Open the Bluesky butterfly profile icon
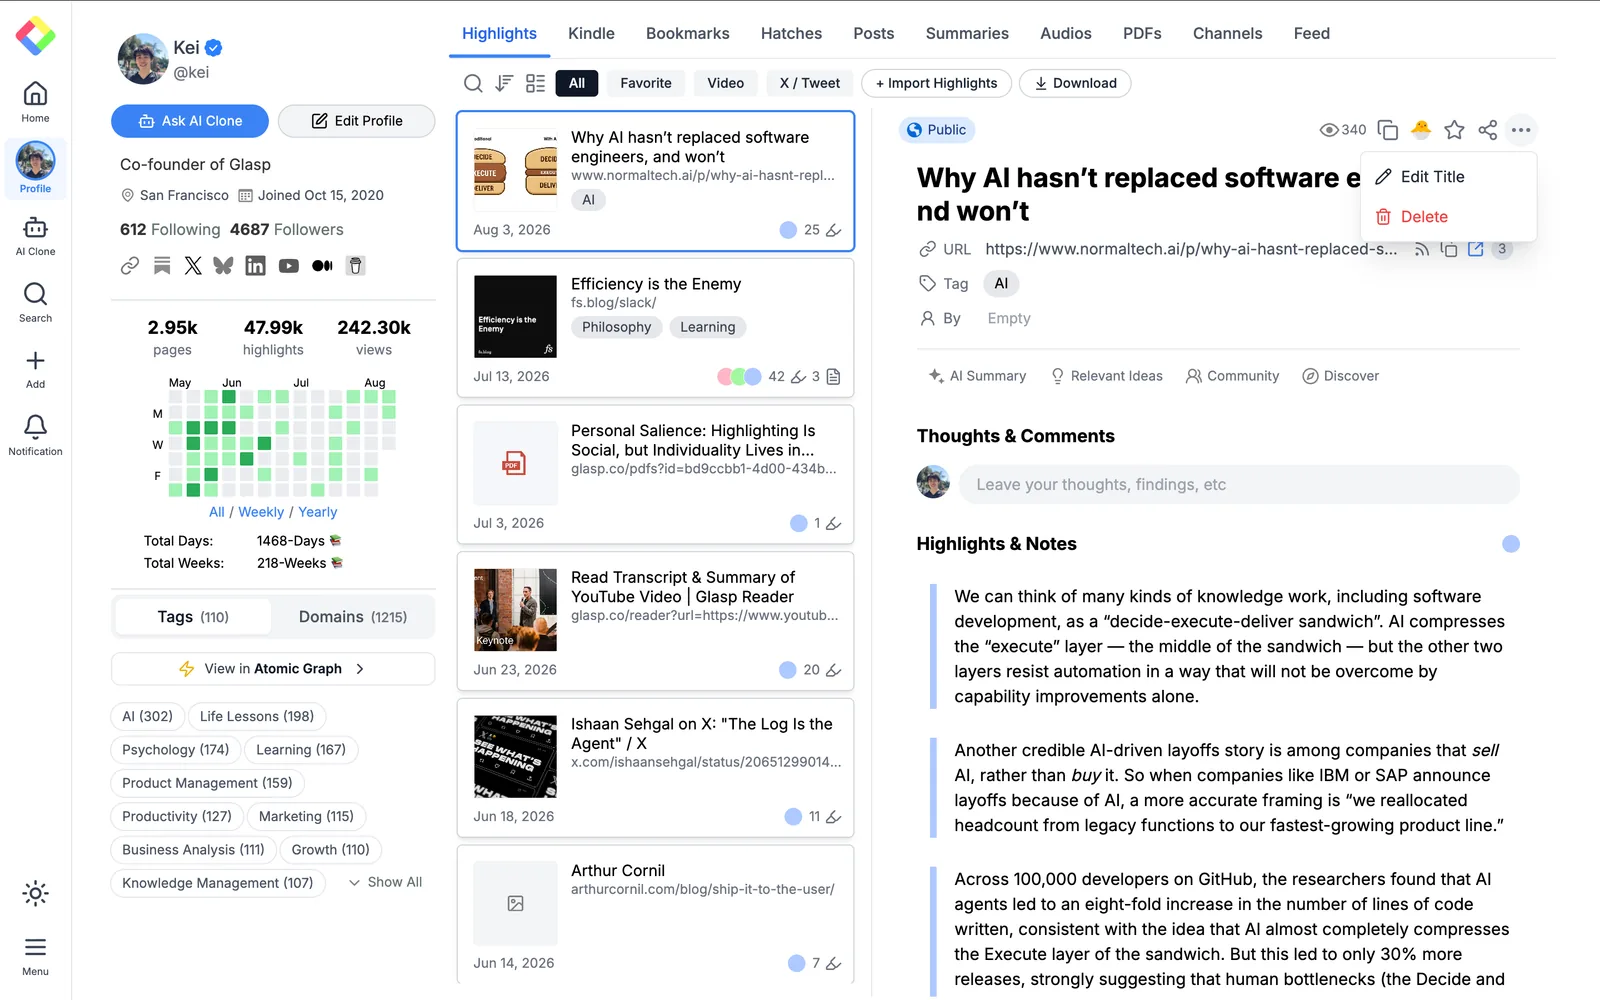The width and height of the screenshot is (1600, 1000). [x=223, y=265]
